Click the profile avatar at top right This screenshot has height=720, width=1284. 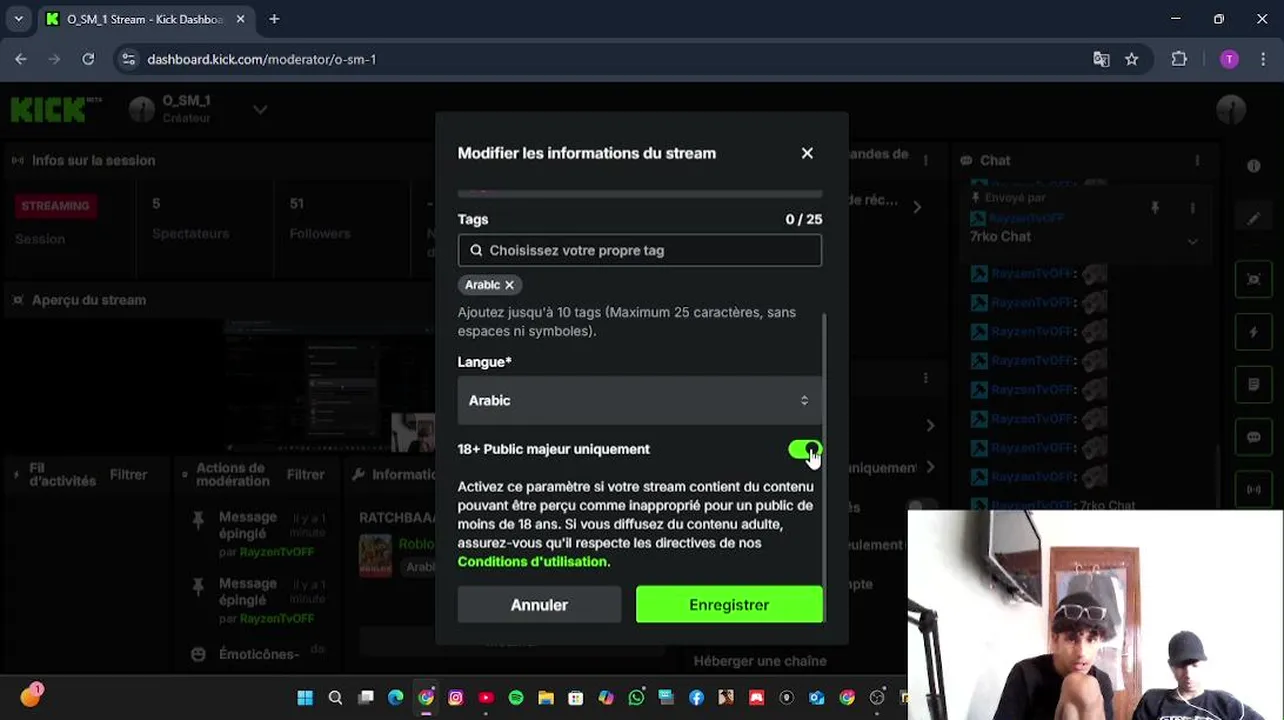(1231, 108)
